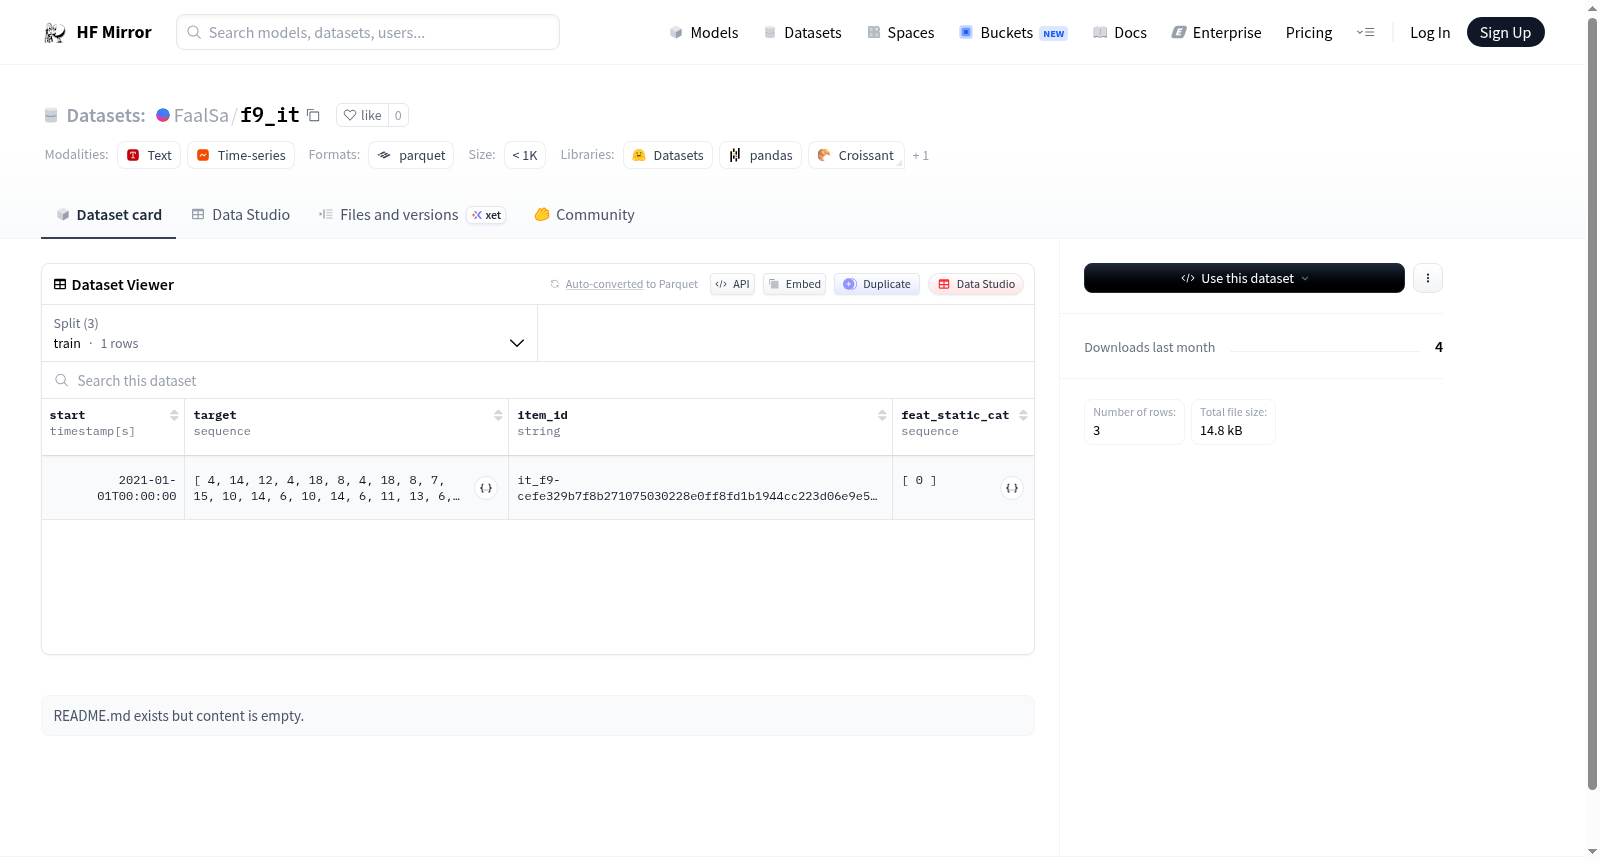Image resolution: width=1600 pixels, height=861 pixels.
Task: Click the API button in viewer
Action: coord(732,284)
